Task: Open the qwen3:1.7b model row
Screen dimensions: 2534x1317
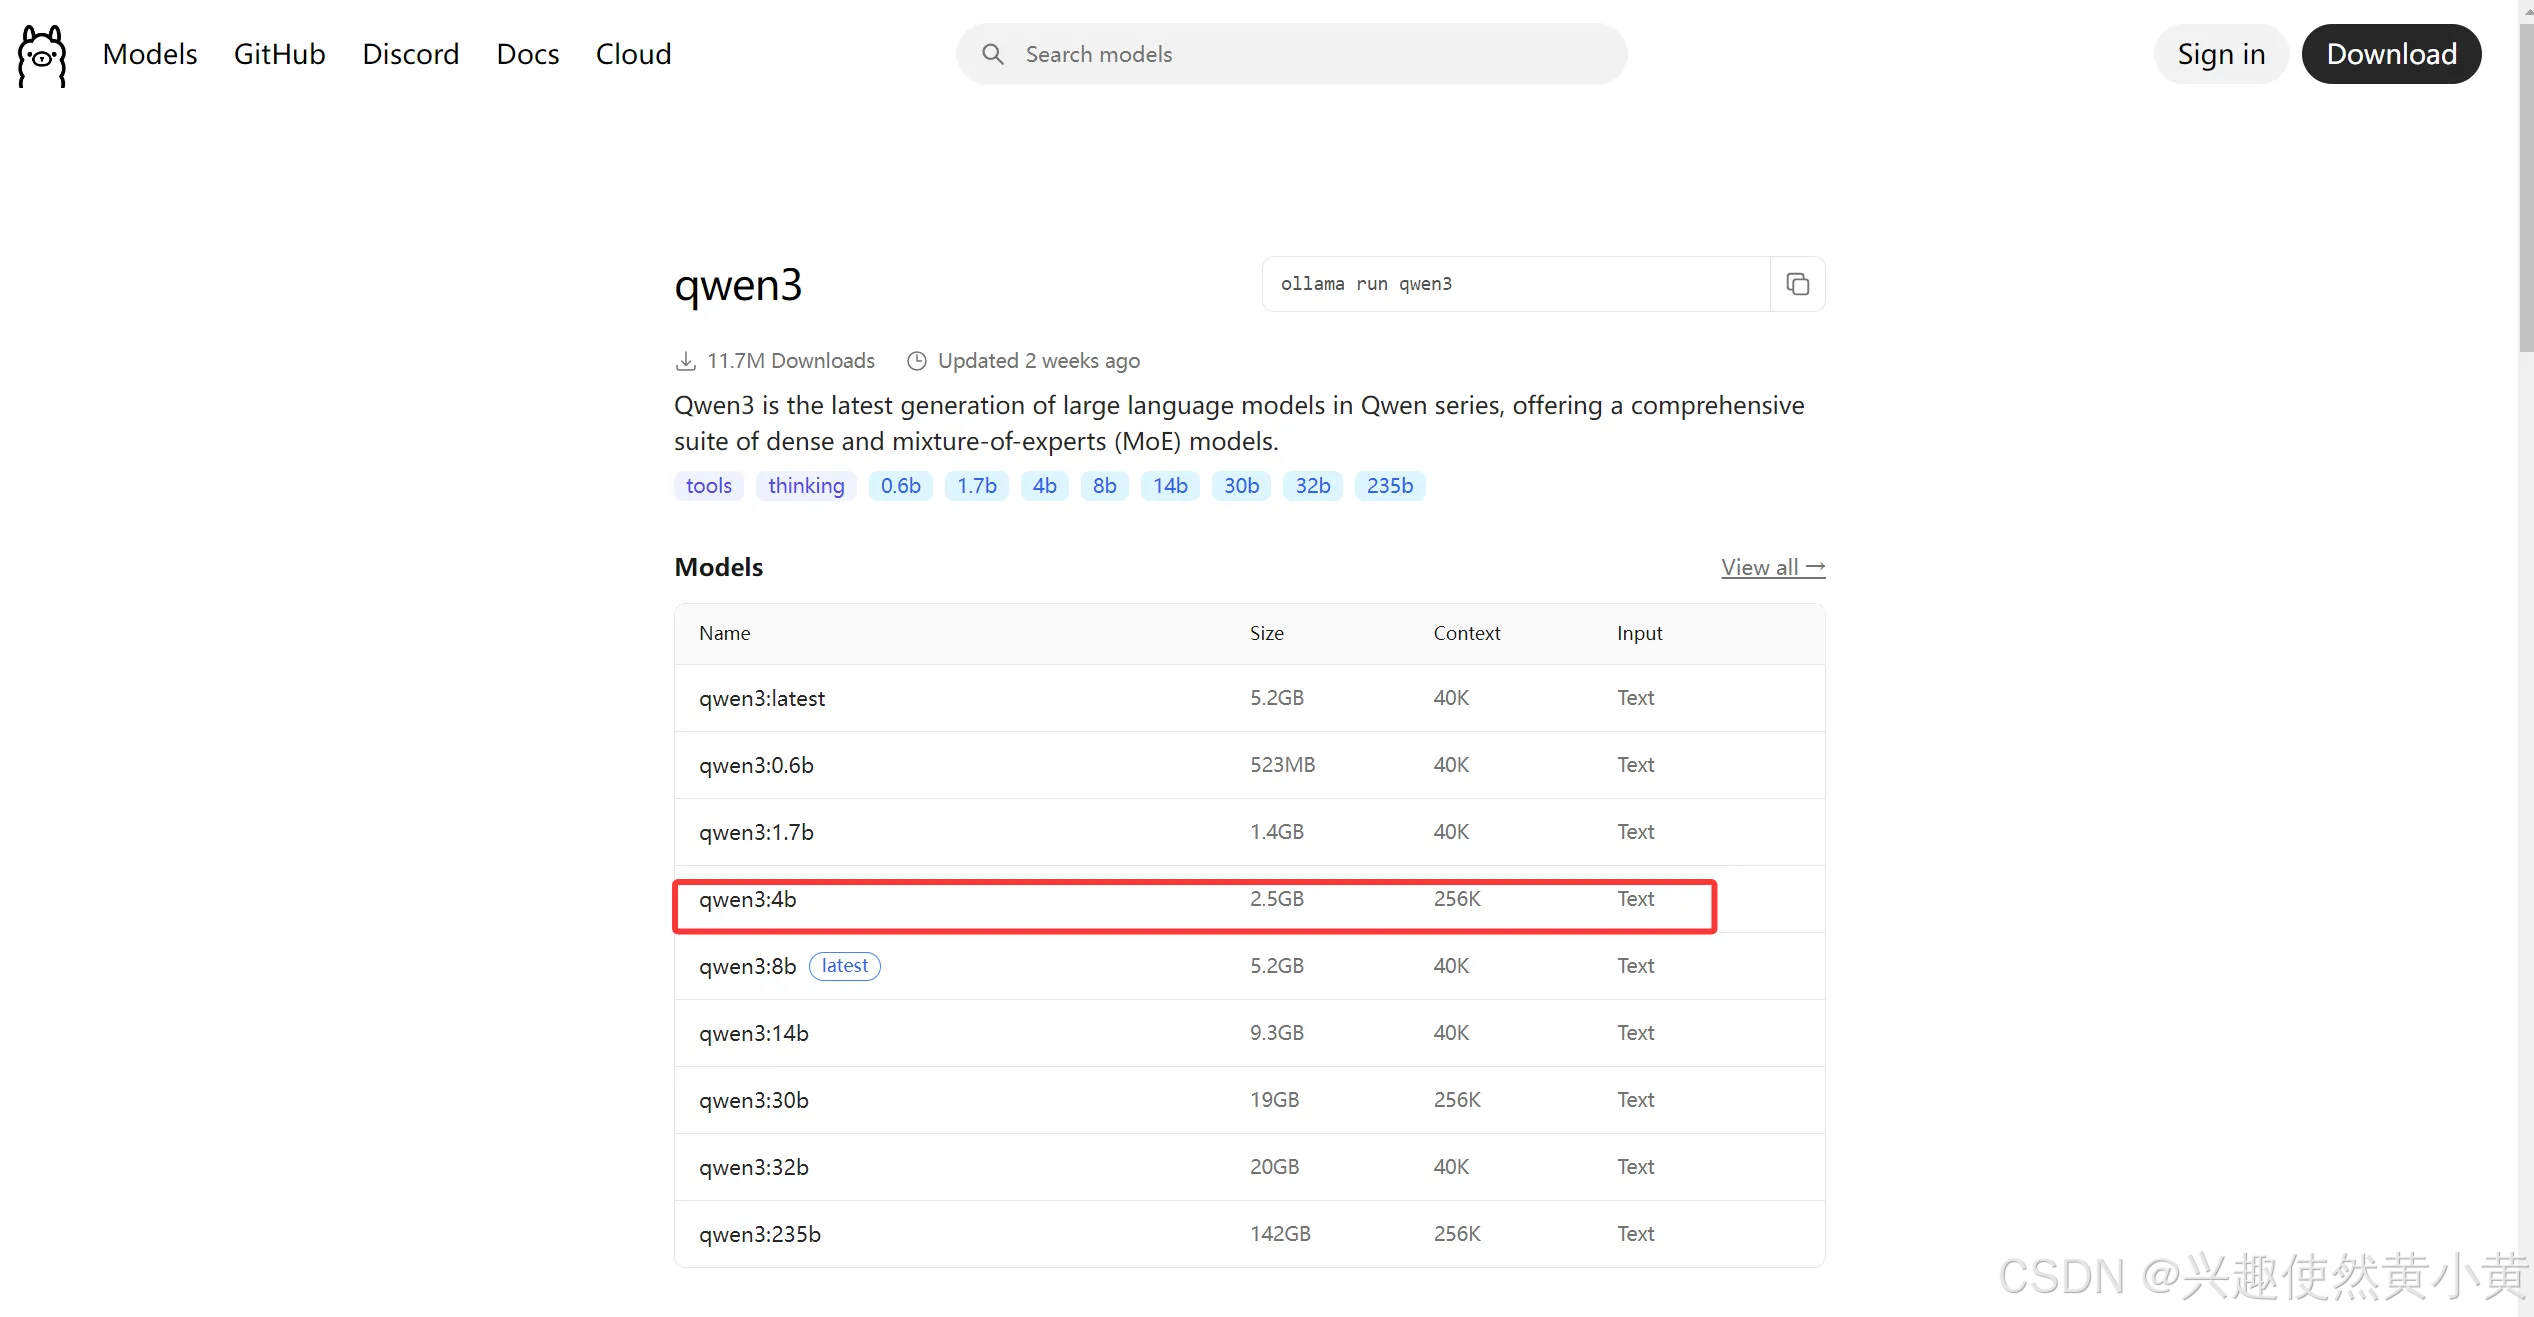Action: coord(1249,832)
